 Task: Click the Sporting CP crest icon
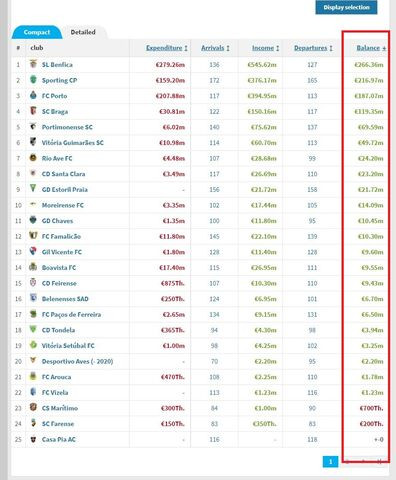33,80
